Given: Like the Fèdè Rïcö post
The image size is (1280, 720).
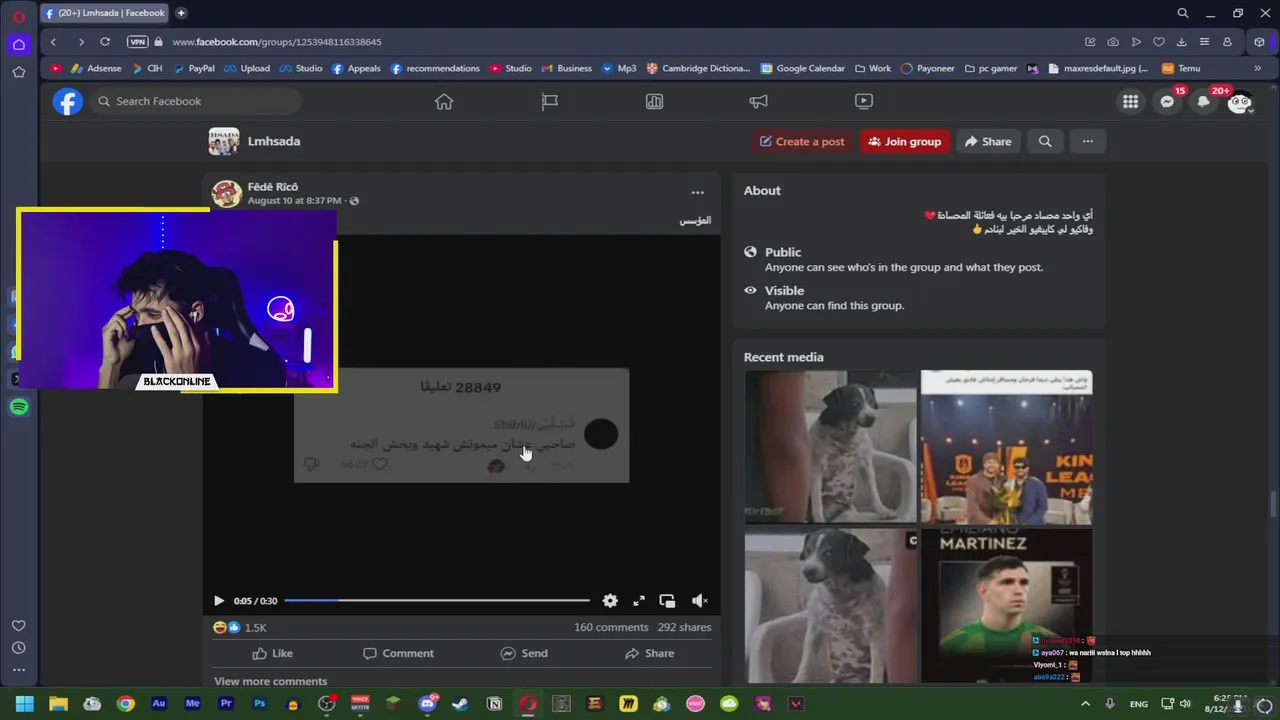Looking at the screenshot, I should click(272, 653).
